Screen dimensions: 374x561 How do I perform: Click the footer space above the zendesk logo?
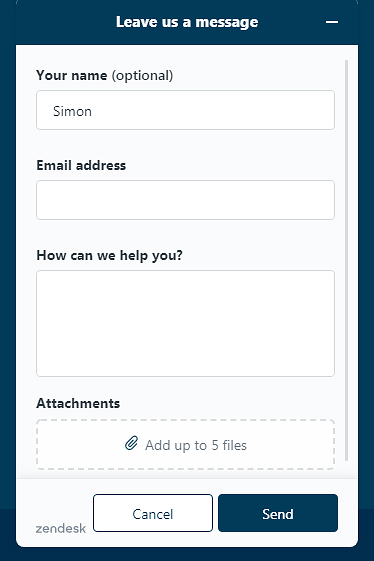pyautogui.click(x=54, y=501)
